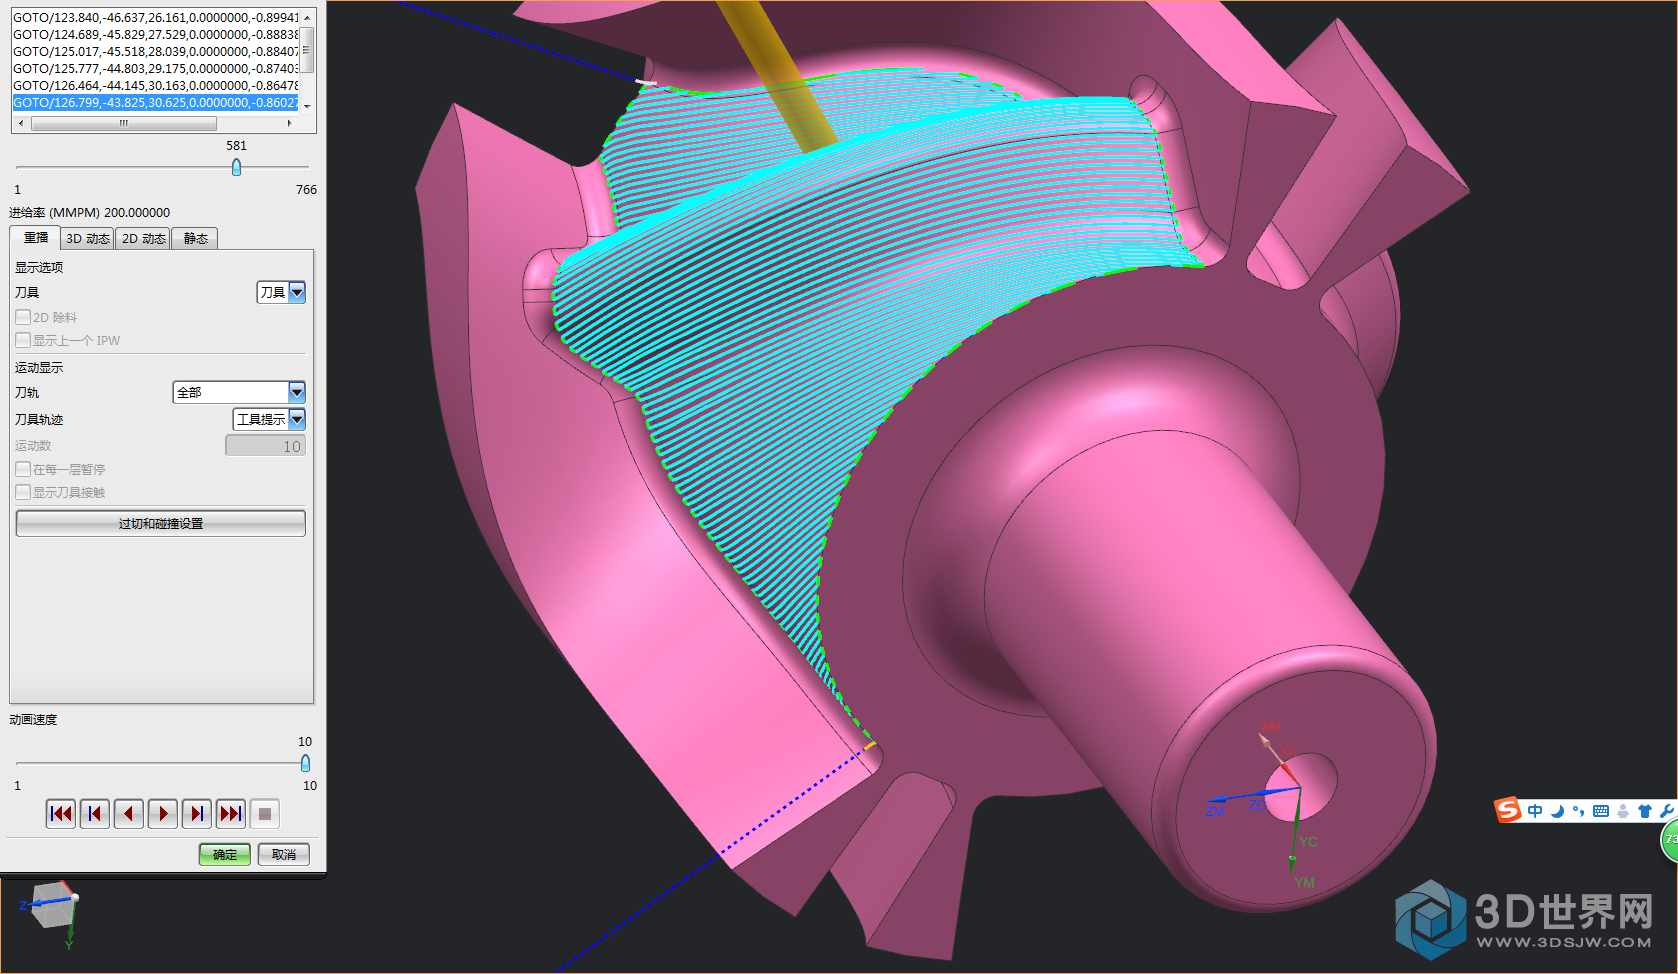Image resolution: width=1678 pixels, height=974 pixels.
Task: Open the Sogou soft keyboard icon
Action: pyautogui.click(x=1601, y=811)
